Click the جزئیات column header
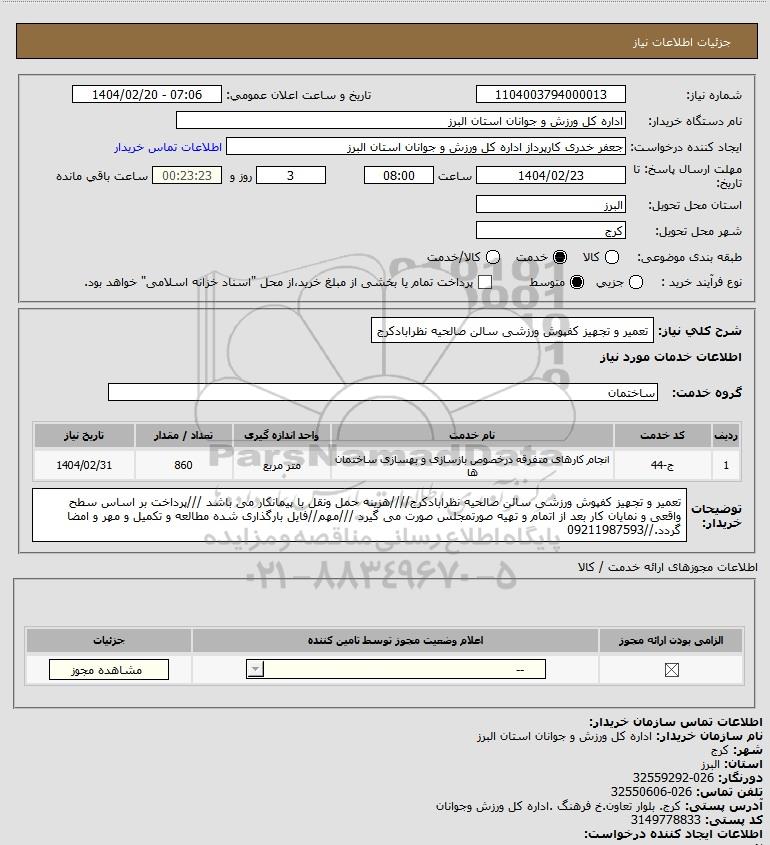The width and height of the screenshot is (770, 845). [x=108, y=640]
